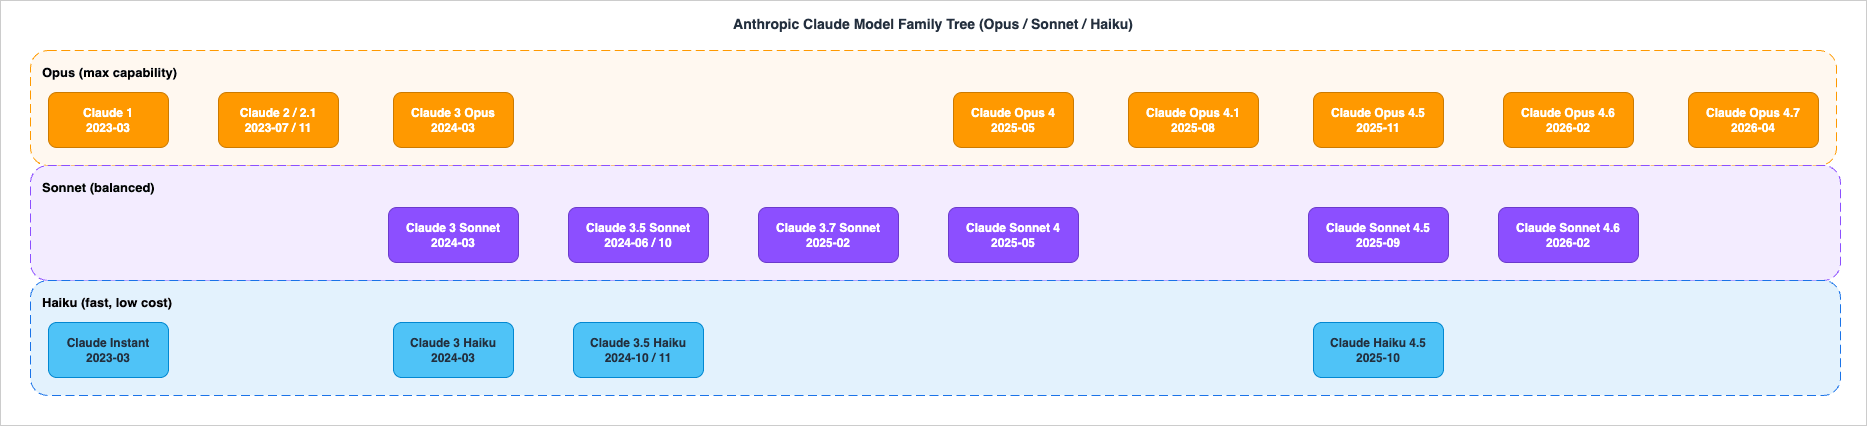Select the Claude Sonnet 4.5 node
The height and width of the screenshot is (426, 1867).
coord(1378,235)
